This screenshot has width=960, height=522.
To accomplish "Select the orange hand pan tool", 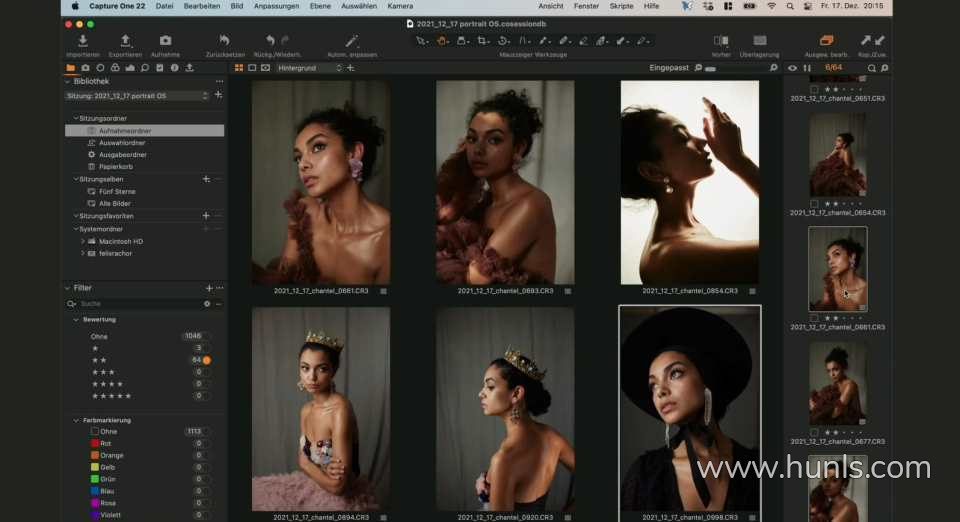I will coord(442,40).
